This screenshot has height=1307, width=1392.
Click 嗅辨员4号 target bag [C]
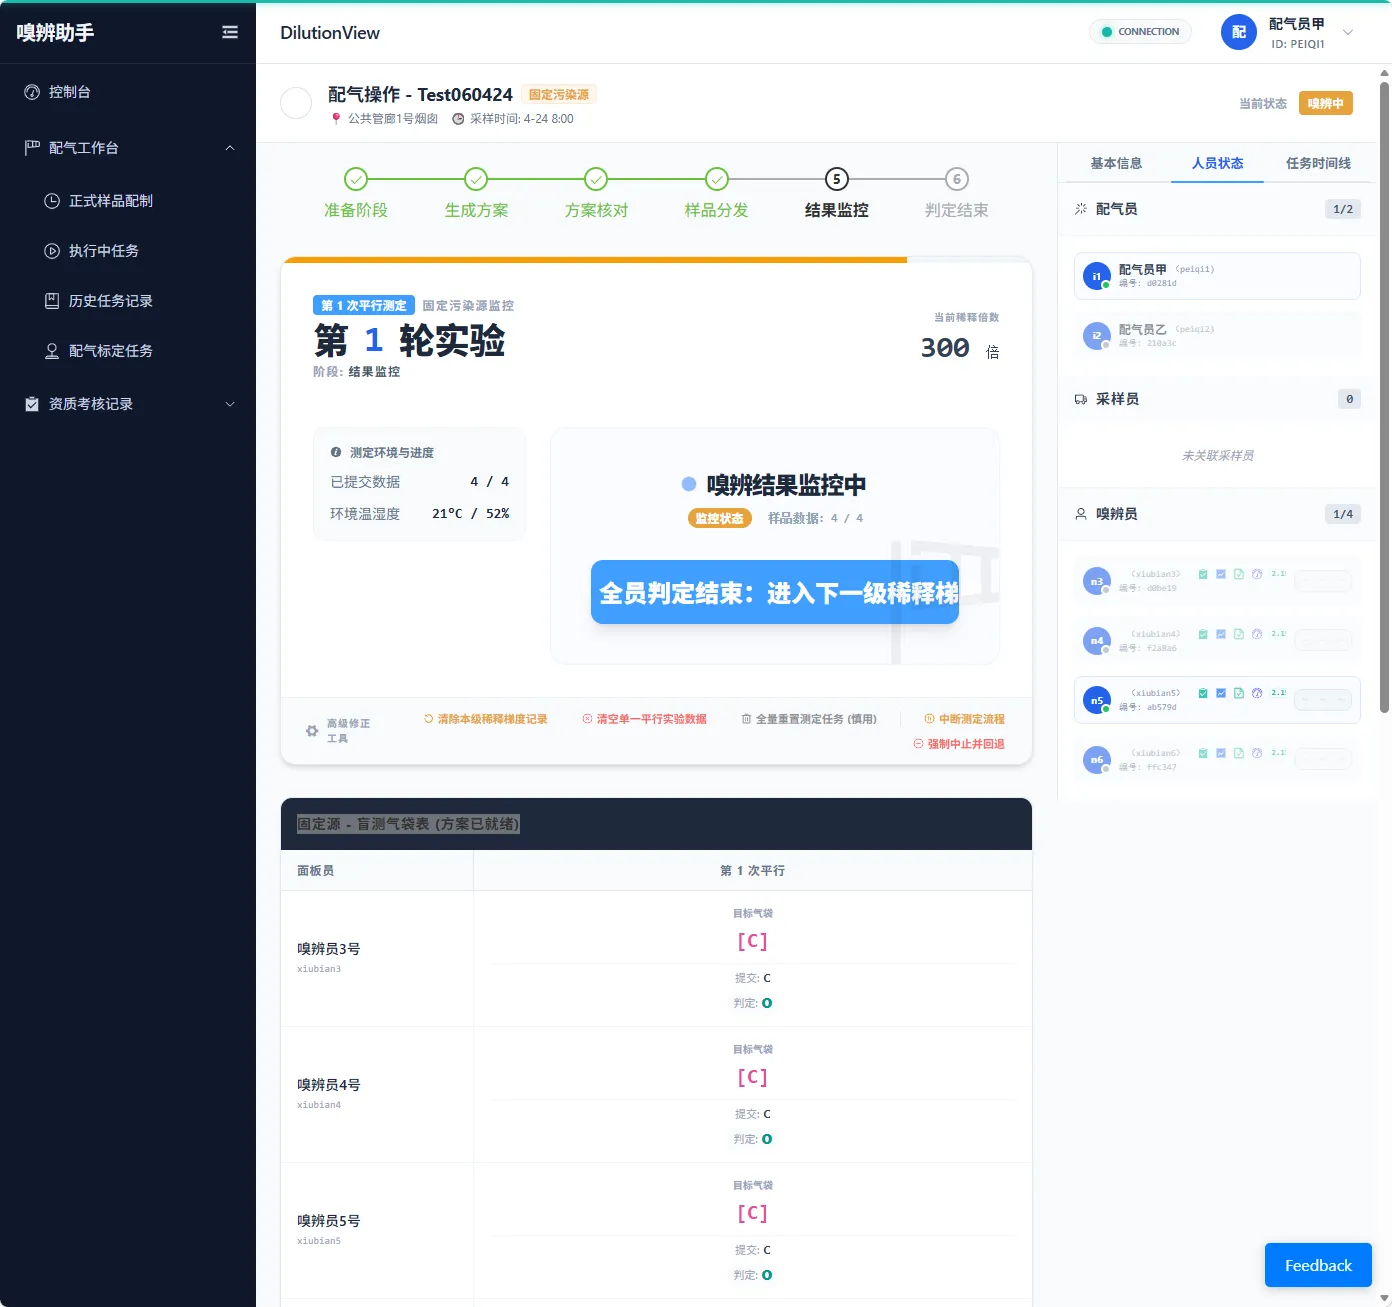pos(752,1077)
